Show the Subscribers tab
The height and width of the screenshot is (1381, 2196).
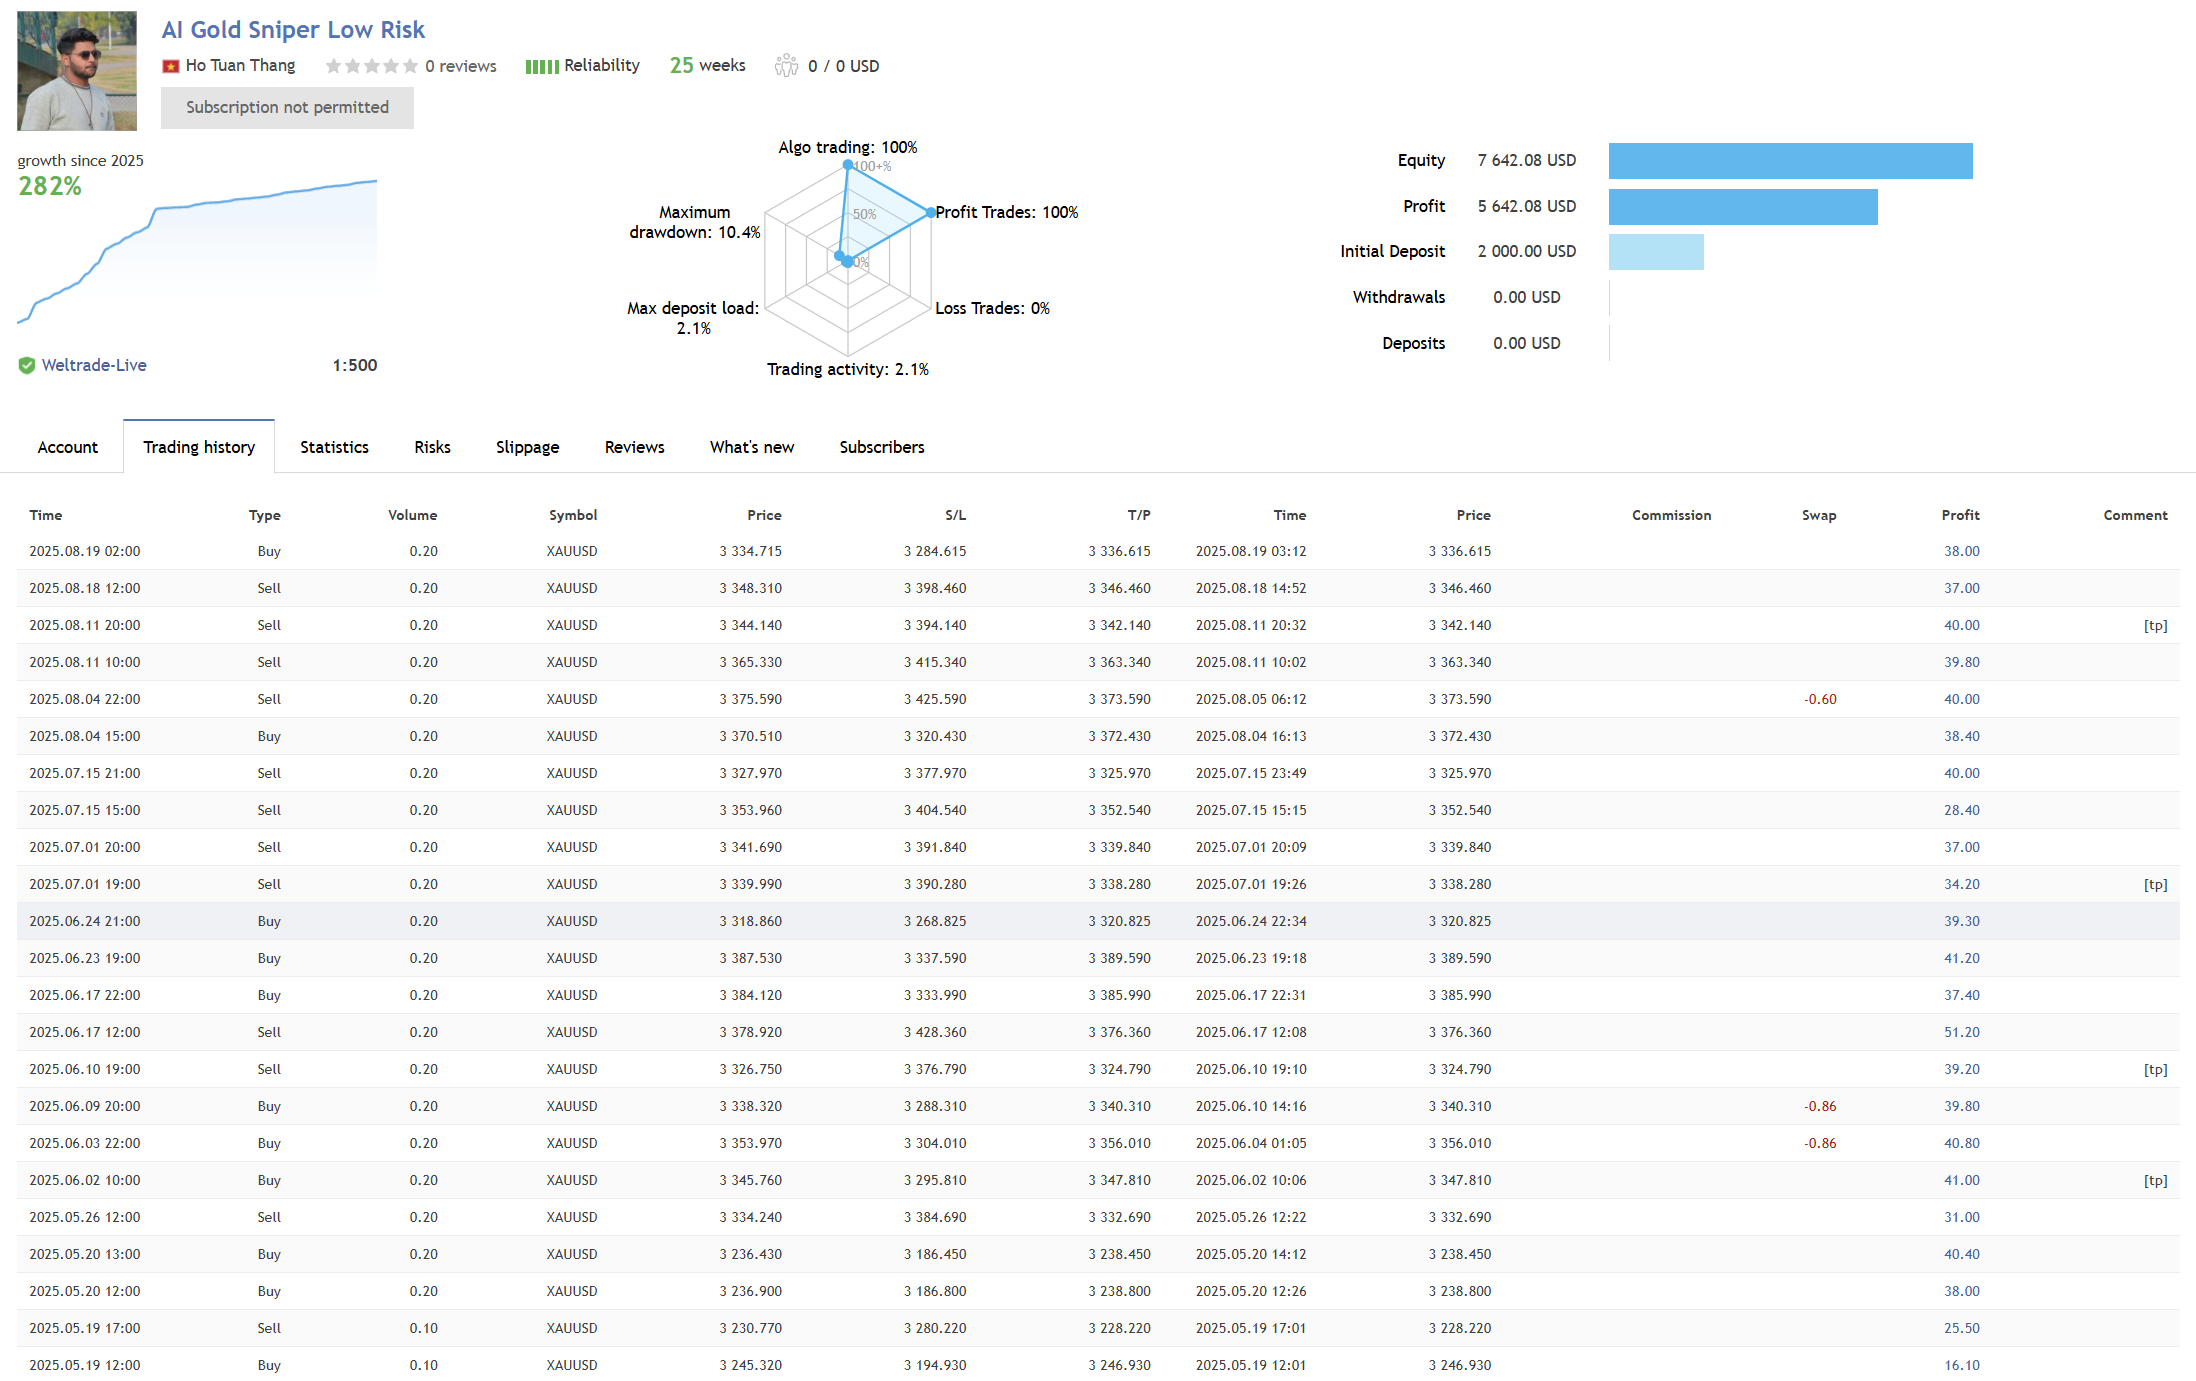(x=881, y=447)
